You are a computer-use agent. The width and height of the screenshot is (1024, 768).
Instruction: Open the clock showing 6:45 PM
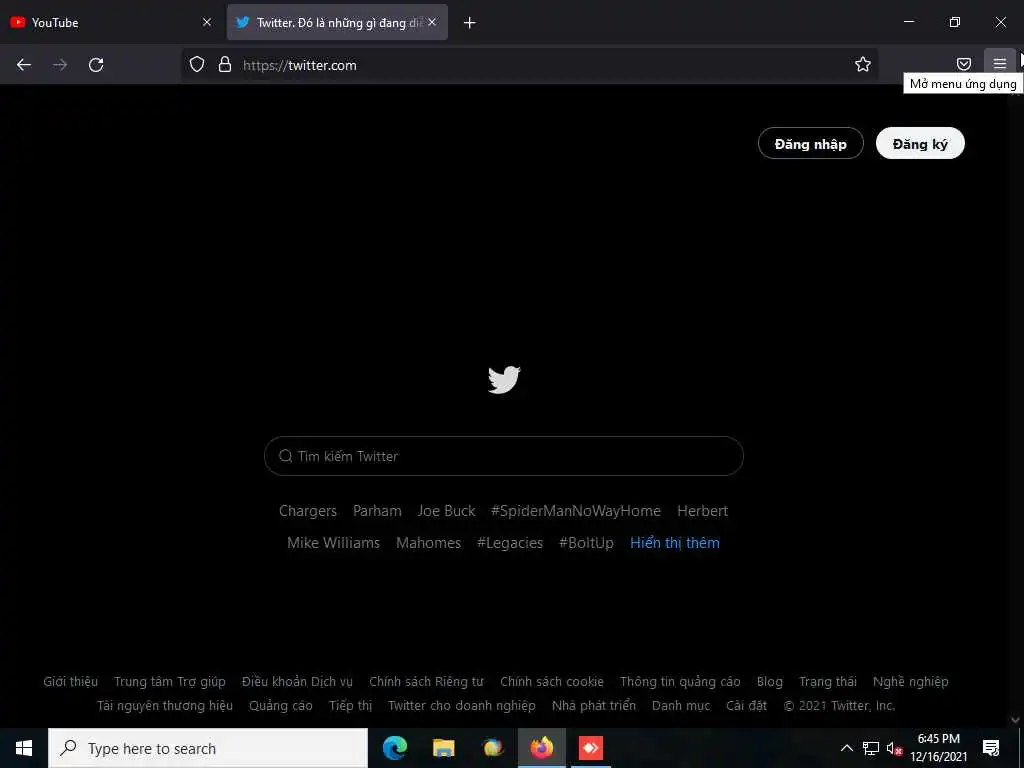coord(938,748)
